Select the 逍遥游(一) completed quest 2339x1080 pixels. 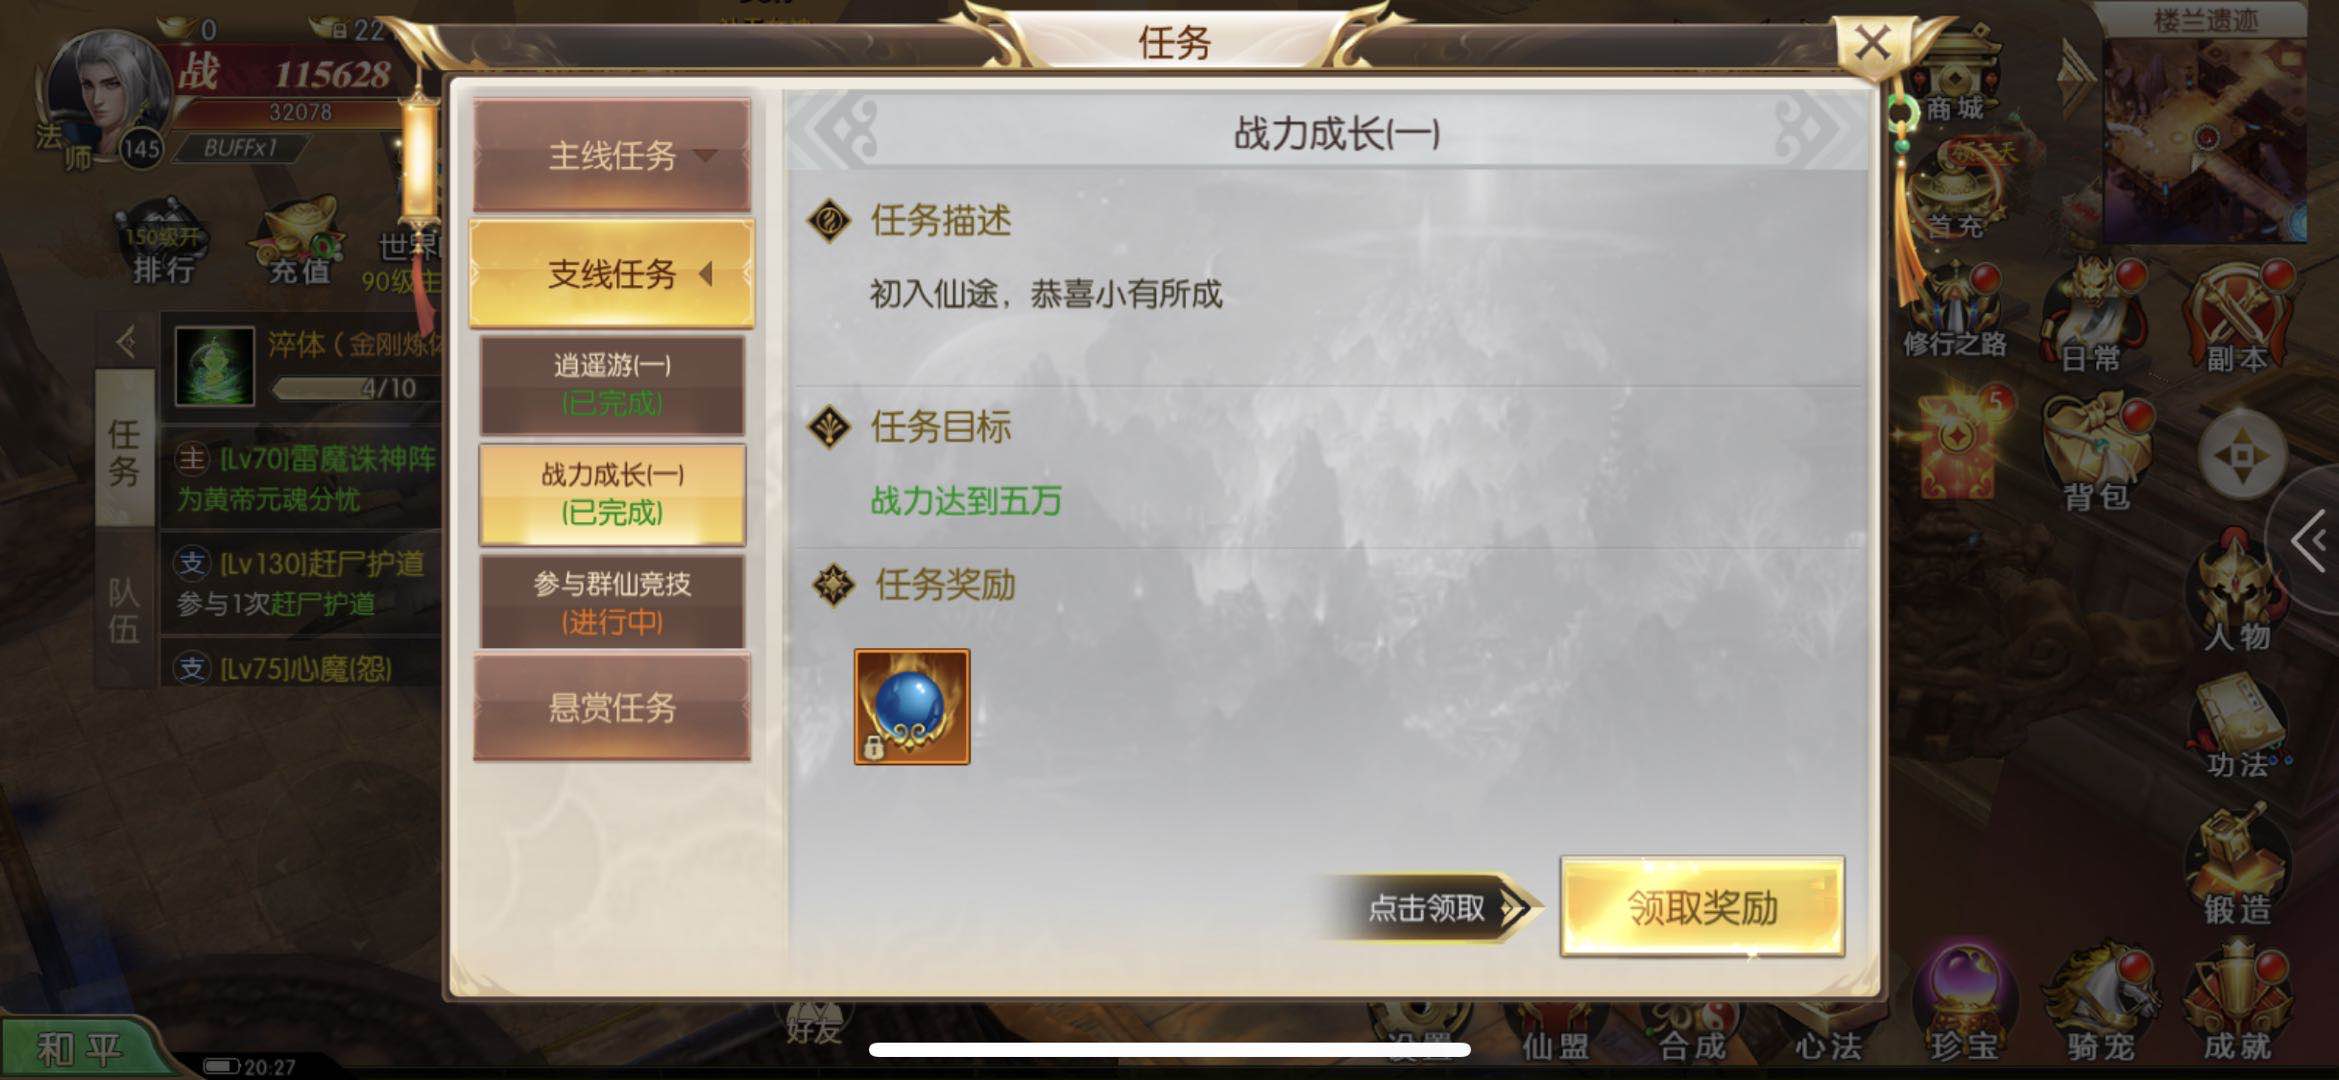pyautogui.click(x=612, y=384)
